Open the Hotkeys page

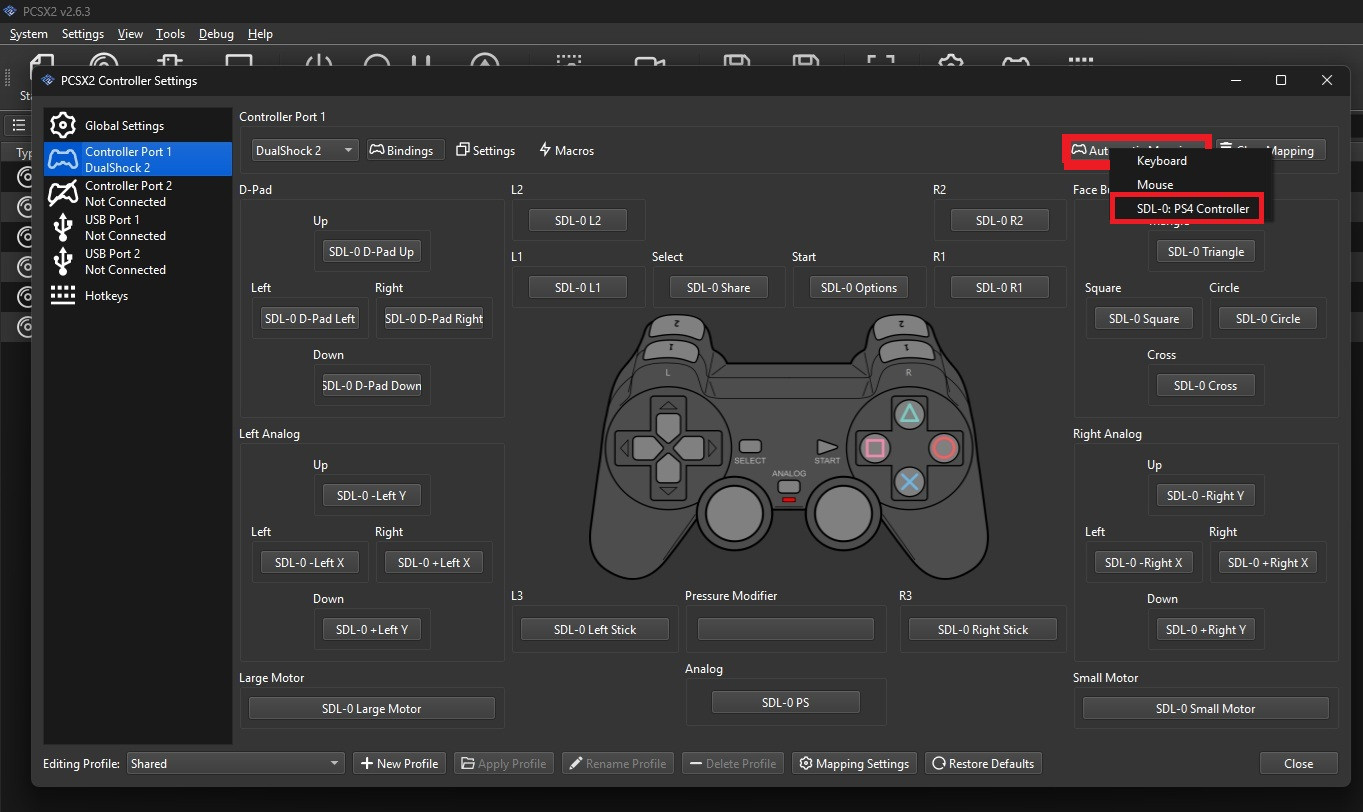[x=138, y=295]
